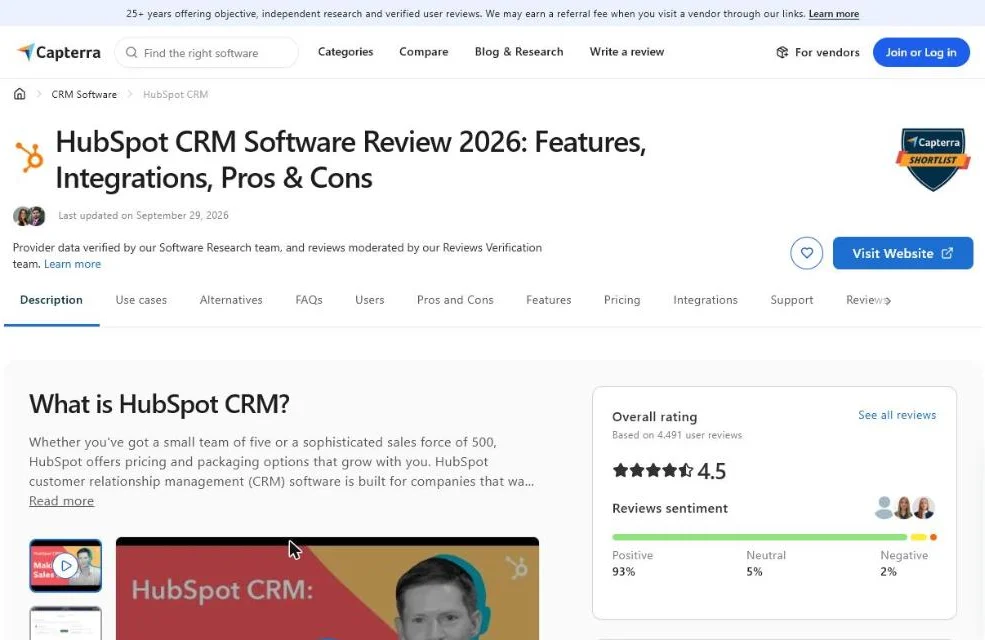Click the For vendors box icon

click(782, 52)
